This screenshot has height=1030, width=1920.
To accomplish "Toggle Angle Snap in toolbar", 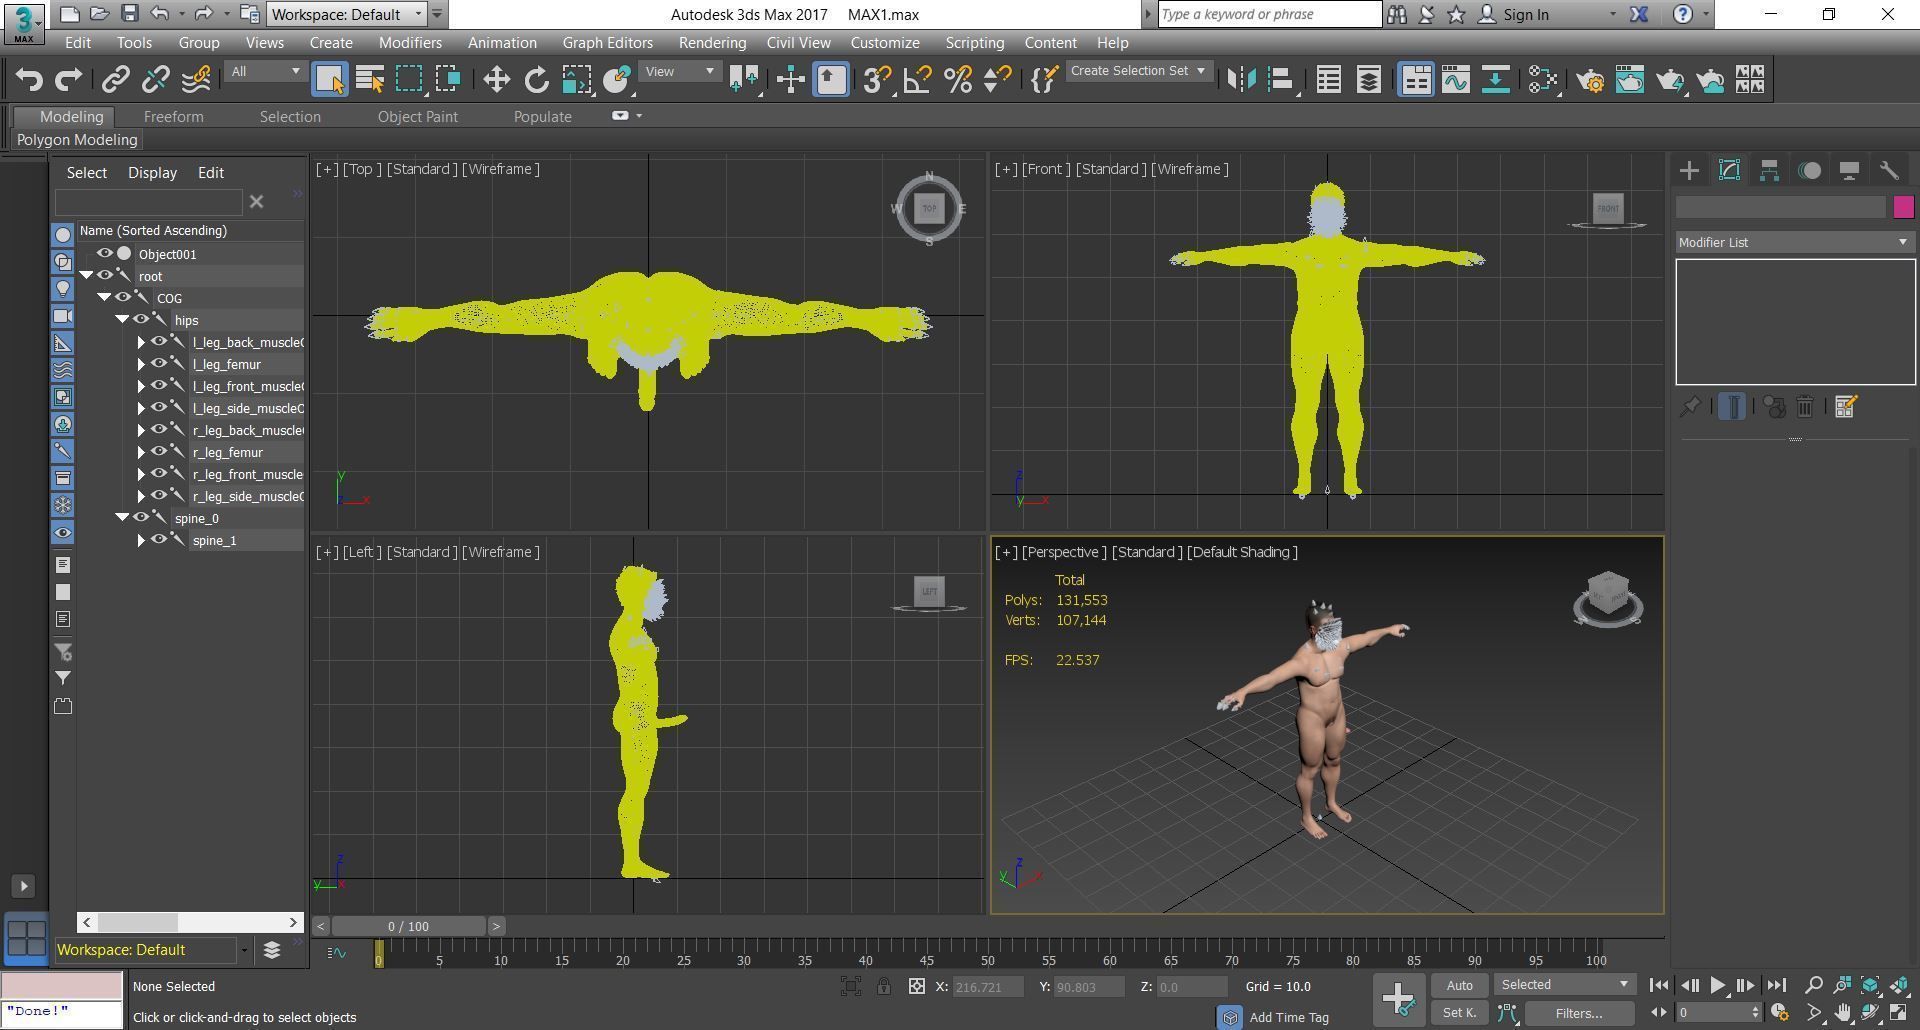I will click(917, 79).
